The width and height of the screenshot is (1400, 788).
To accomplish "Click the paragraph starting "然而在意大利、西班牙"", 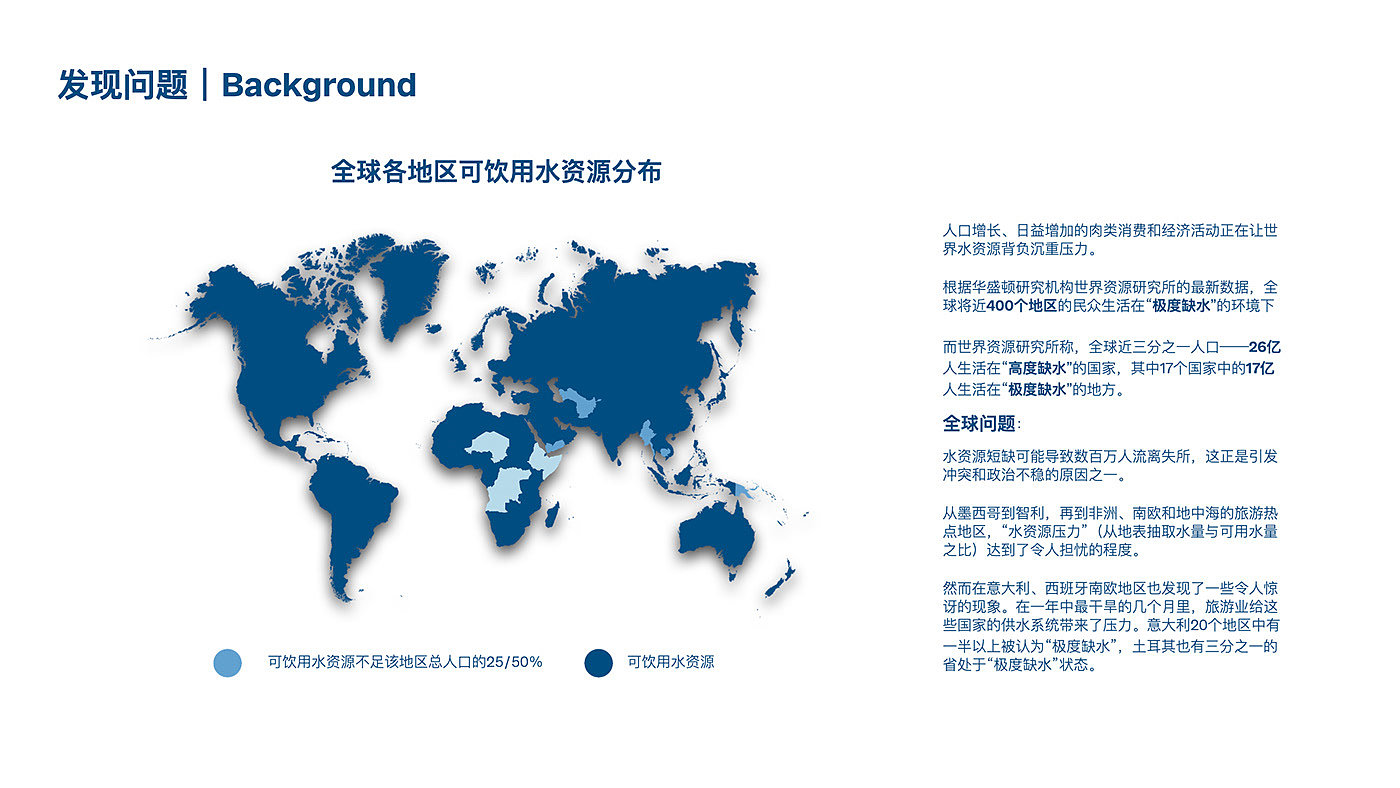I will pyautogui.click(x=1110, y=626).
